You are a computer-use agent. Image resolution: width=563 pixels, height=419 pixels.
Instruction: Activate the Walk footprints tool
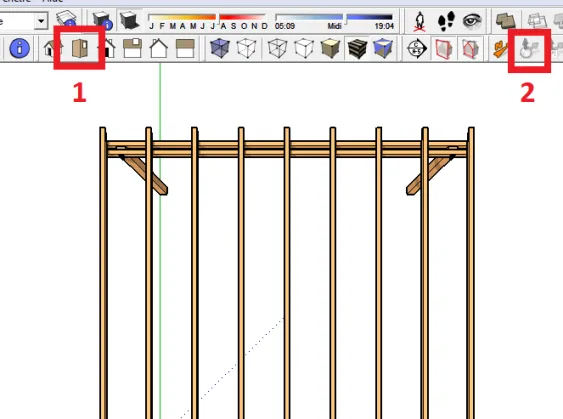coord(447,20)
